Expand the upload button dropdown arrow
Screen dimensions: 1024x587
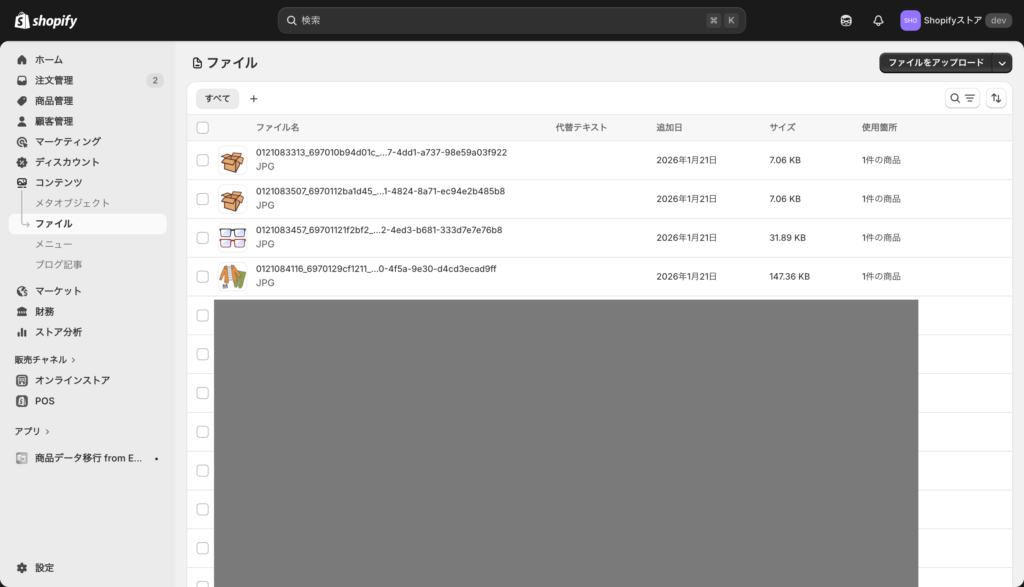[1003, 63]
